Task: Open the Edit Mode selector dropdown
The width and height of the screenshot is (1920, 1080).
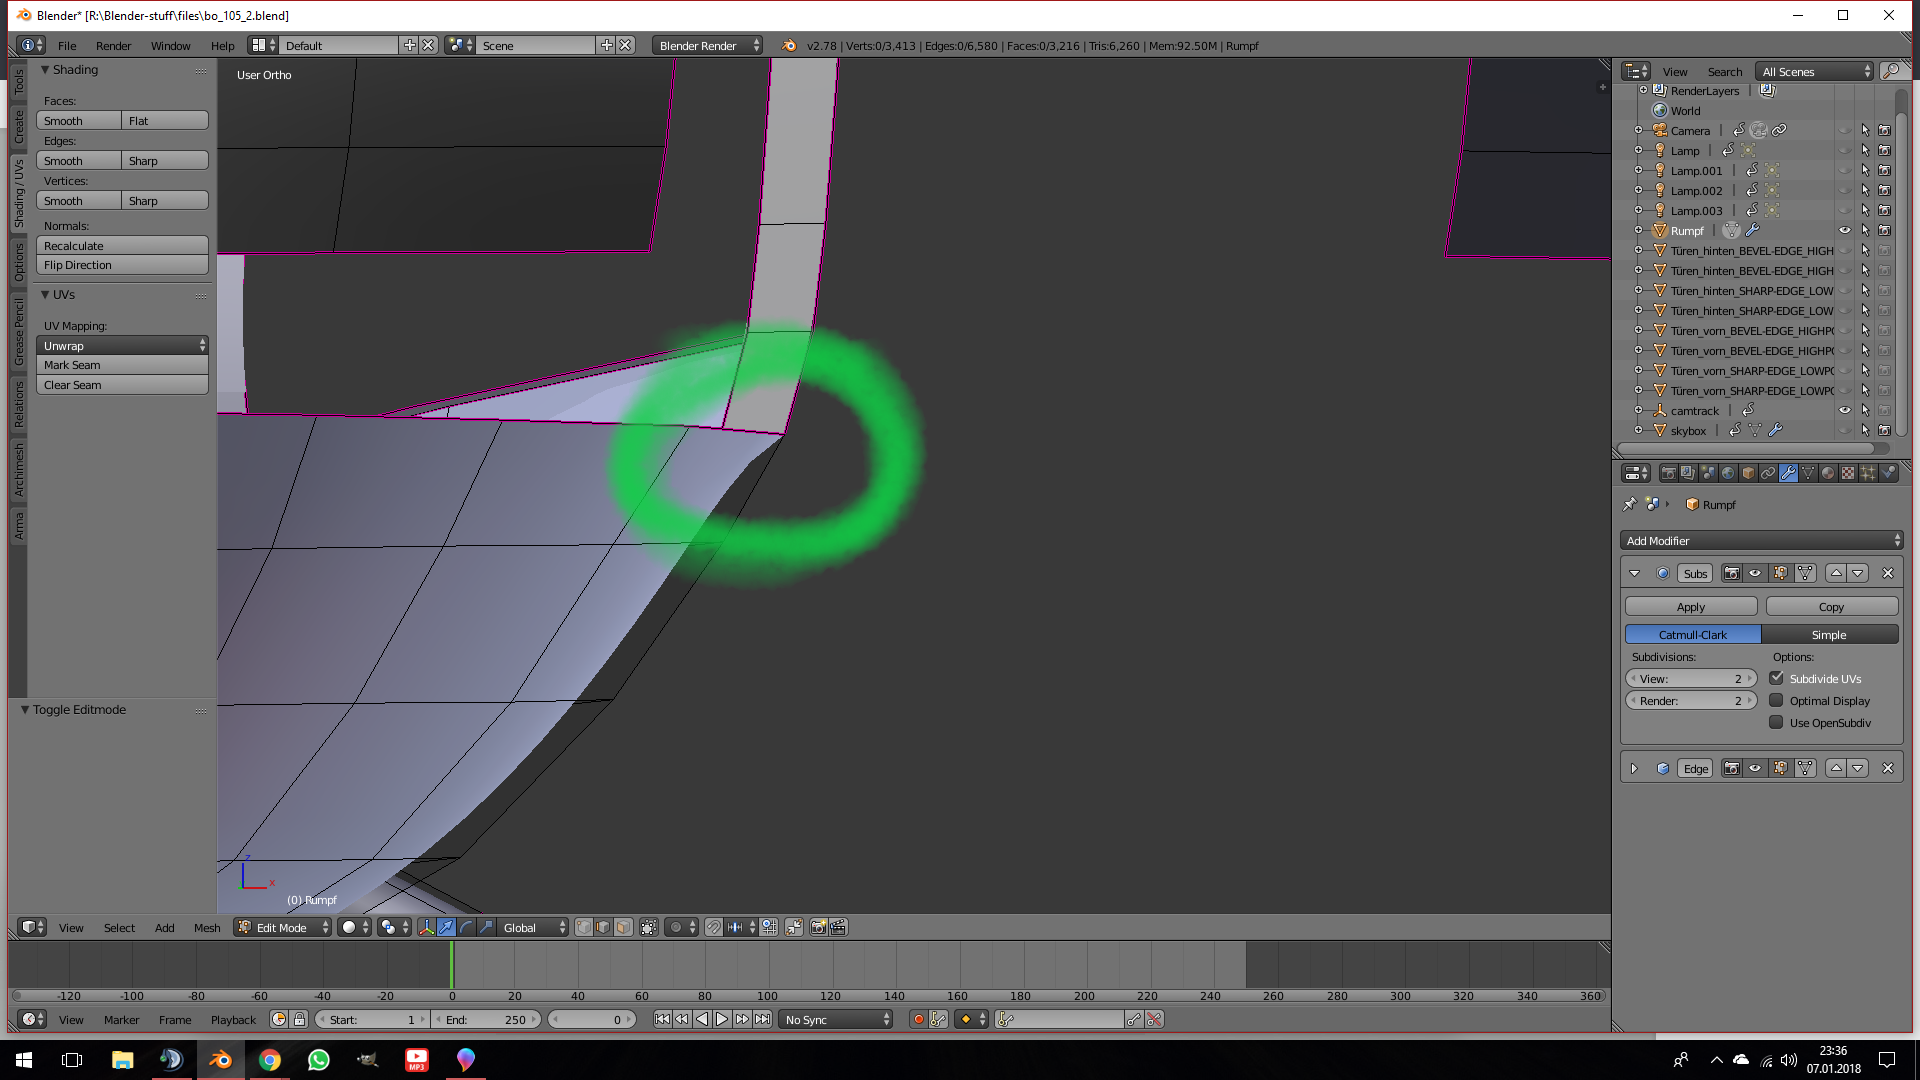Action: [284, 927]
